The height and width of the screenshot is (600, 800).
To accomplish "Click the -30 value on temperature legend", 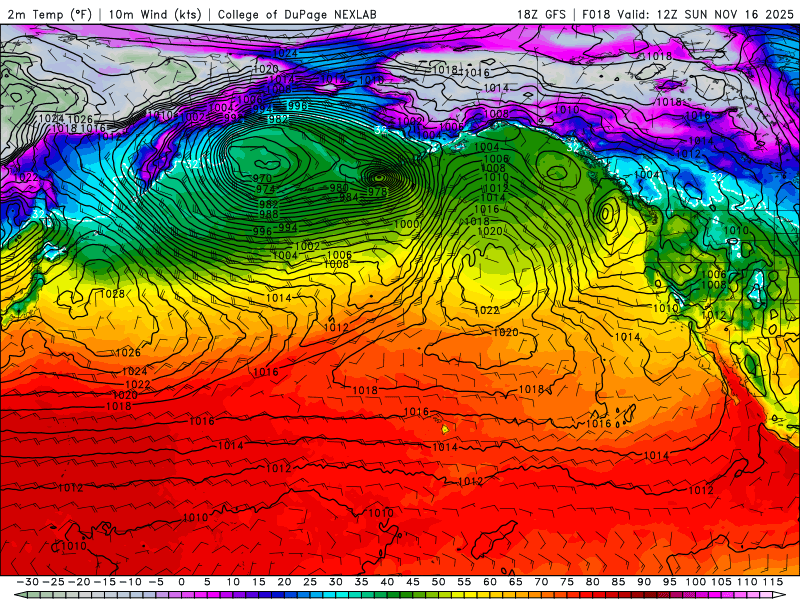I will pyautogui.click(x=28, y=582).
